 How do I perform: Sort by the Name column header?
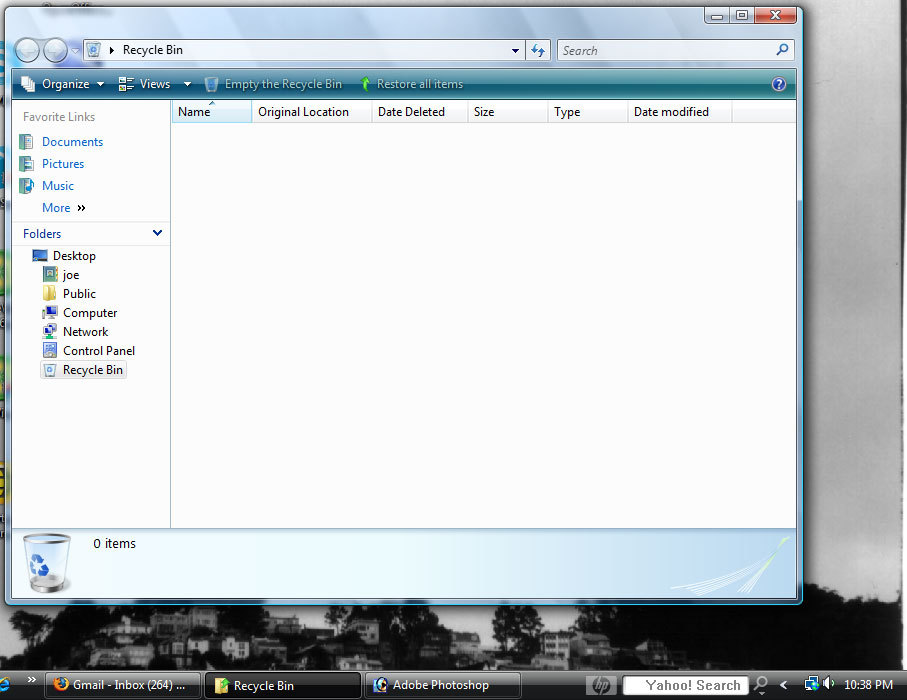coord(212,112)
